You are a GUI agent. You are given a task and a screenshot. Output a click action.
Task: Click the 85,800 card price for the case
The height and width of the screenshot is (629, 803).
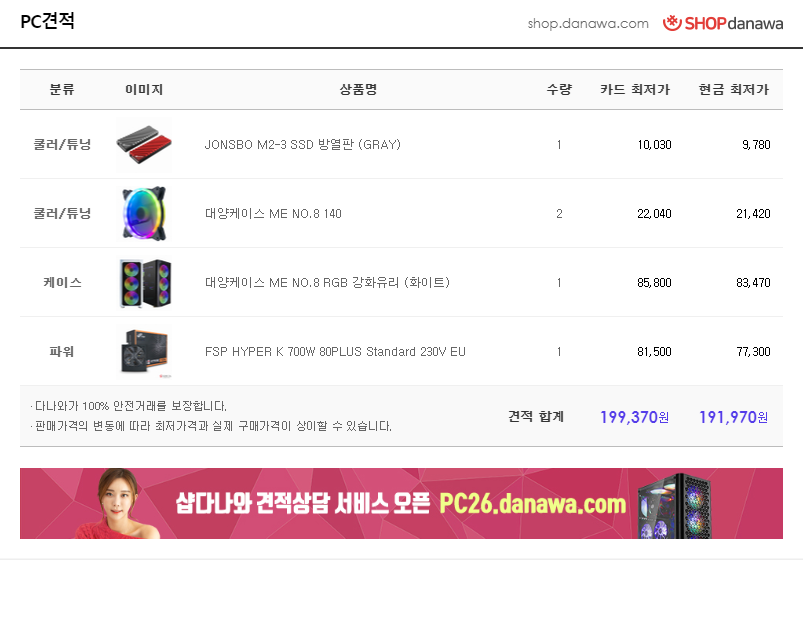654,283
